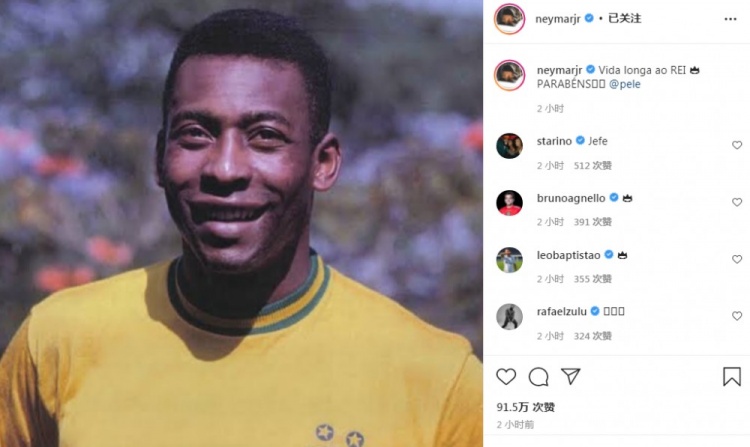View the 91.5万 likes list

[x=526, y=407]
